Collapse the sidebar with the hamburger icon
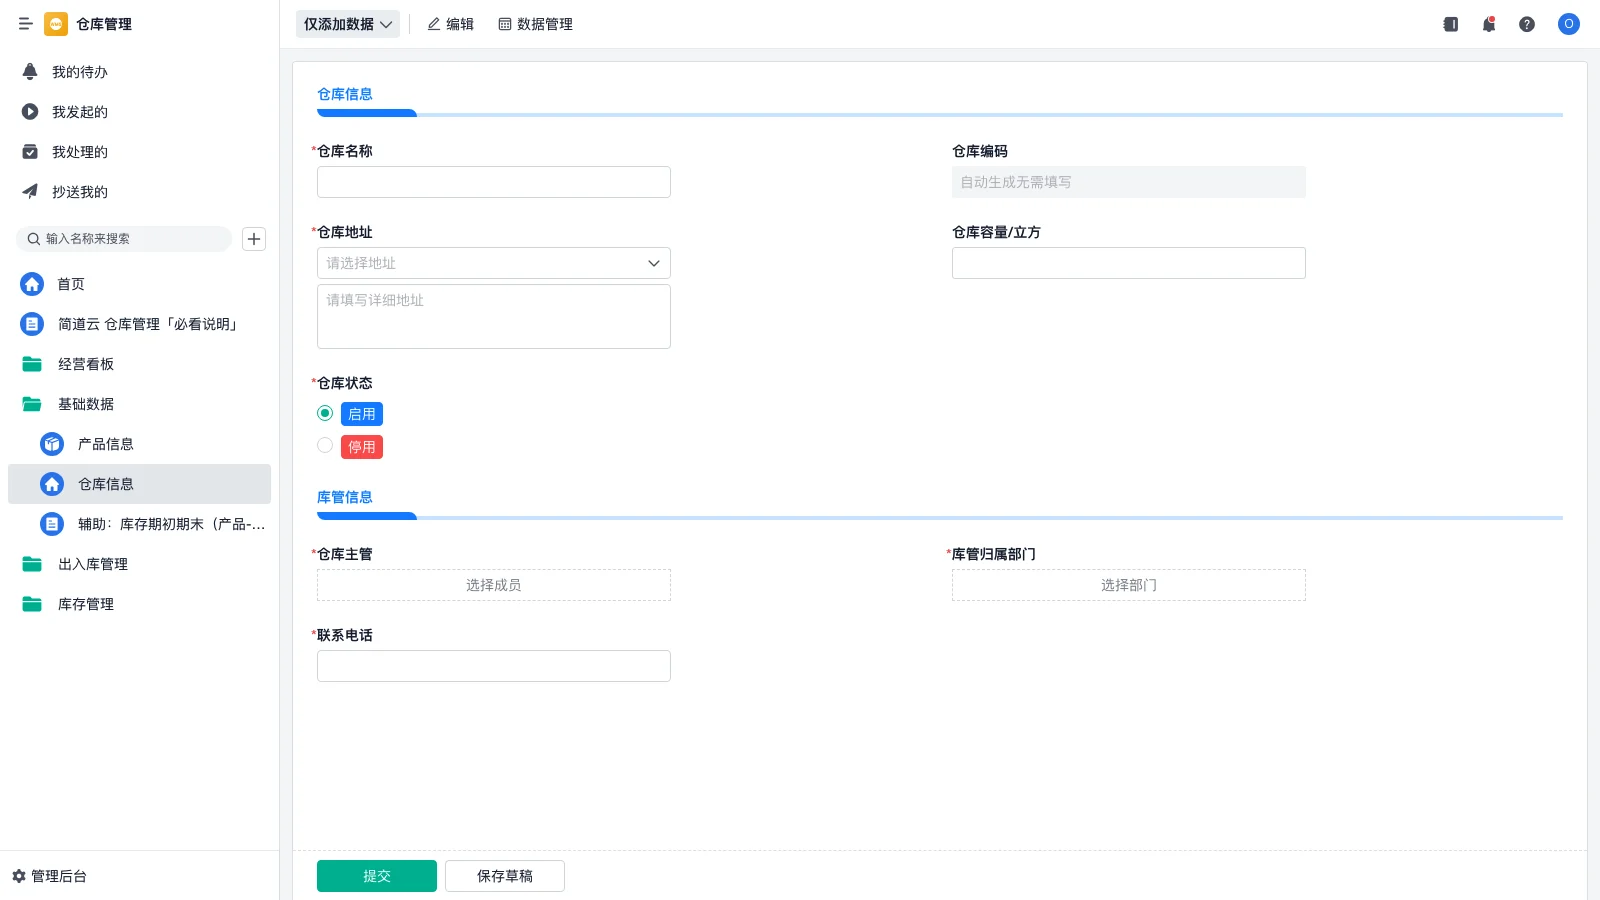The width and height of the screenshot is (1600, 900). click(25, 24)
